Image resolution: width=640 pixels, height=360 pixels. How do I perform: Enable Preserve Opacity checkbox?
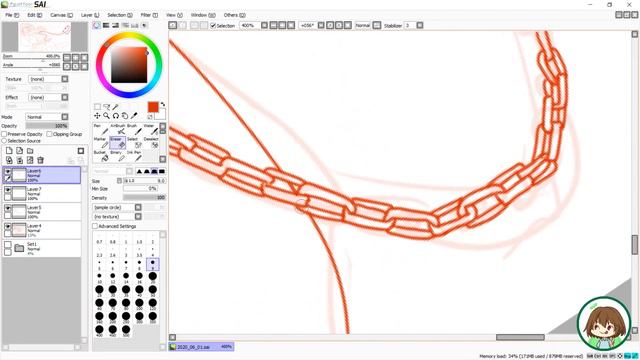(x=4, y=134)
